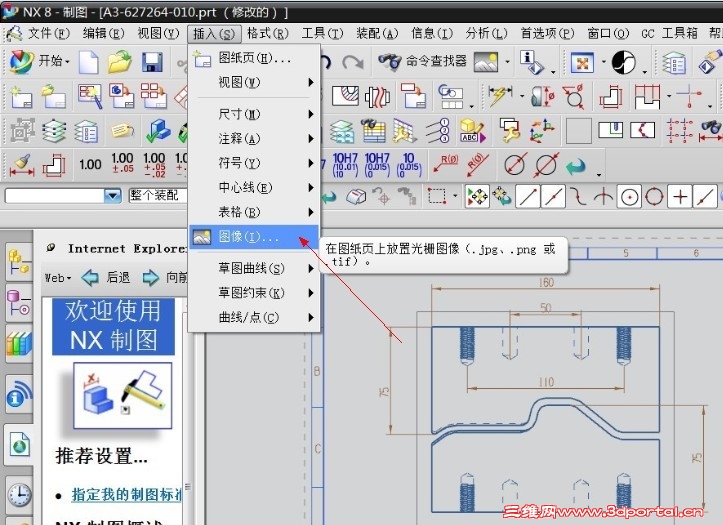Toggle the rectangle selection mode icon

(436, 196)
